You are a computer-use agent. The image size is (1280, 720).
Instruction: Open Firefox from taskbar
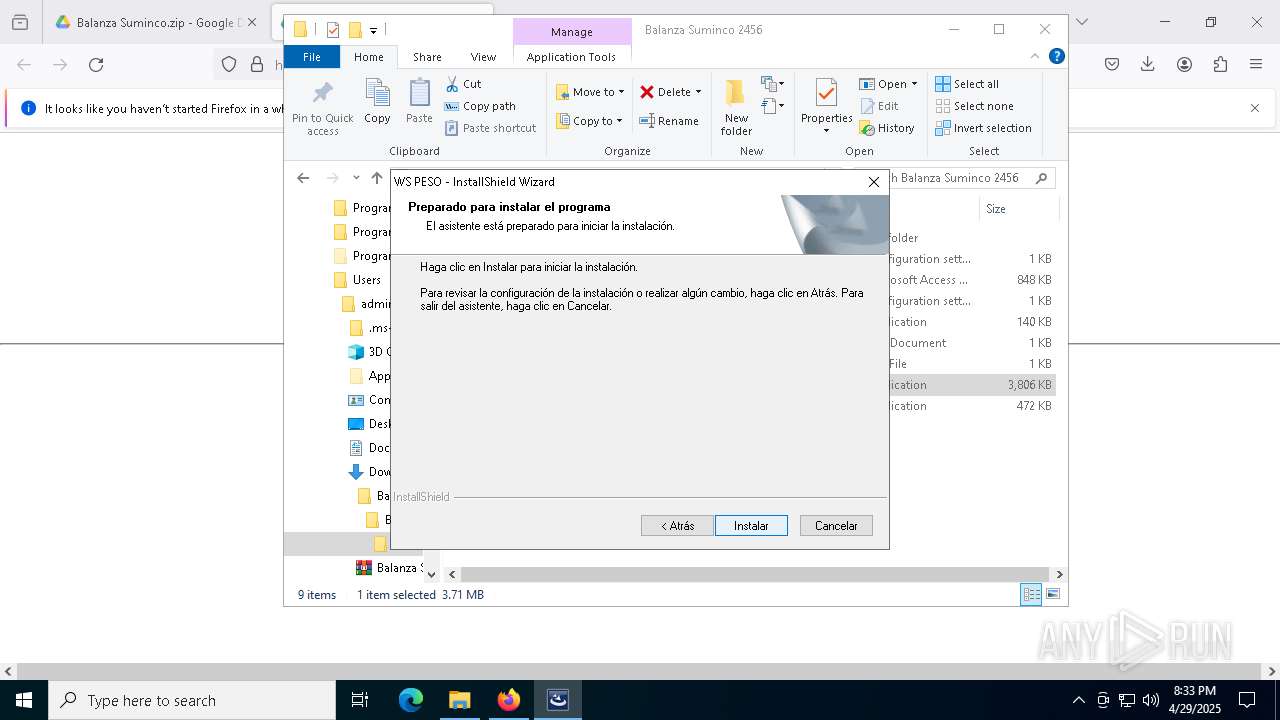509,700
